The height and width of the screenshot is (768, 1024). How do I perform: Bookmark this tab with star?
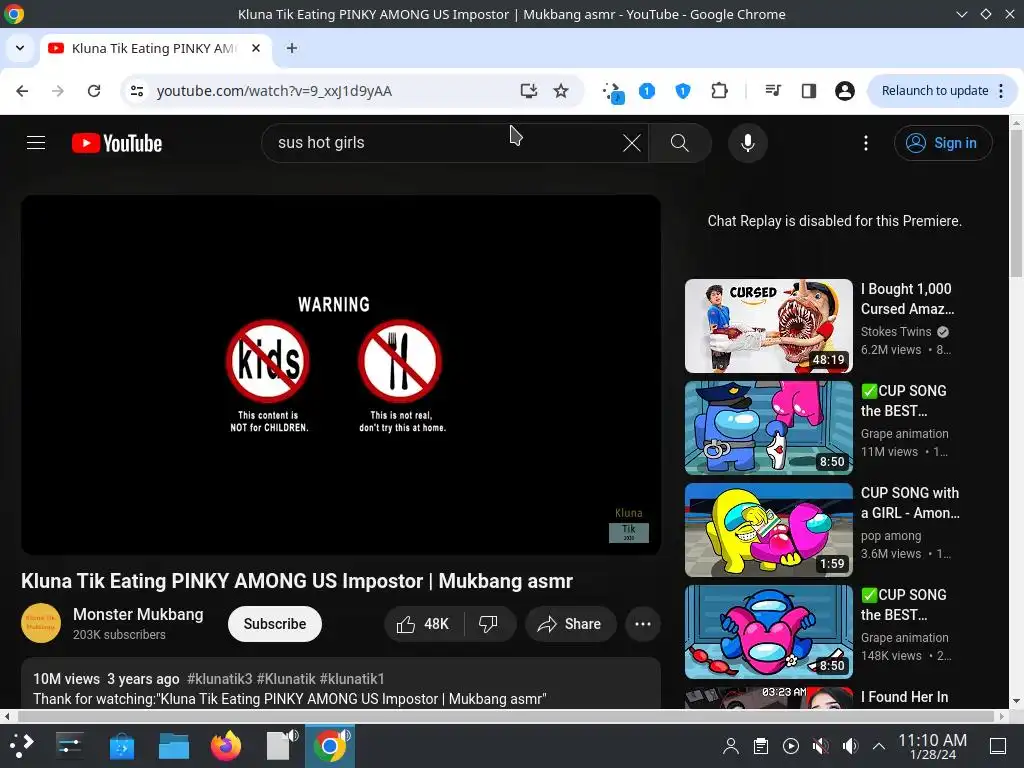coord(561,91)
